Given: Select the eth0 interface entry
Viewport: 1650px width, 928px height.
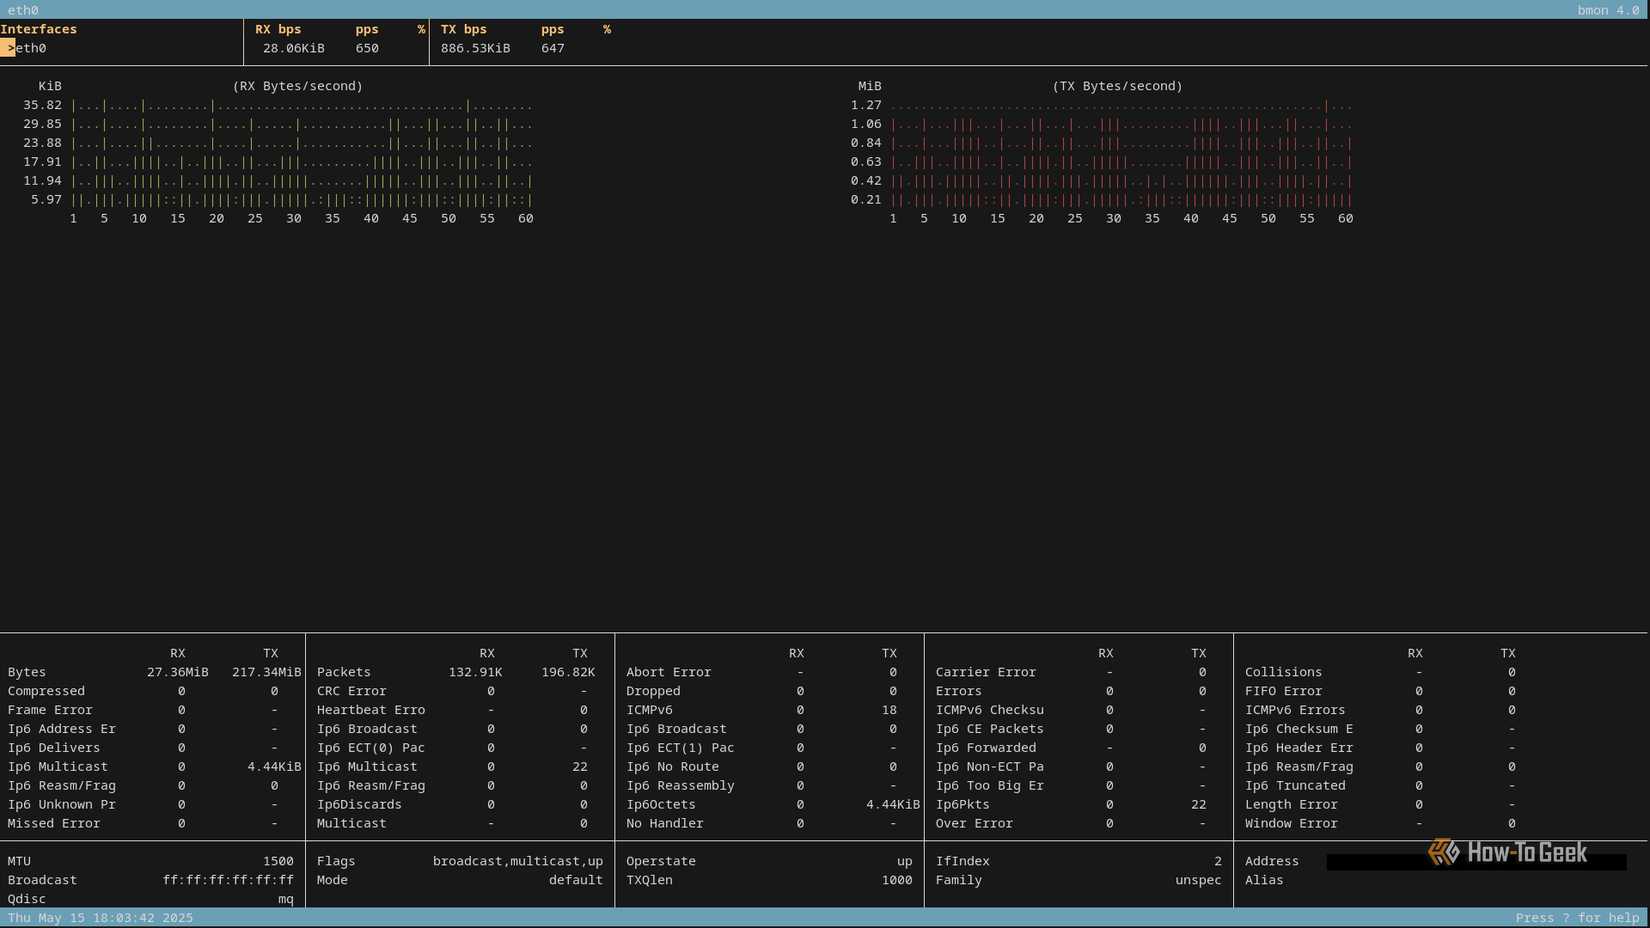Looking at the screenshot, I should pos(30,48).
